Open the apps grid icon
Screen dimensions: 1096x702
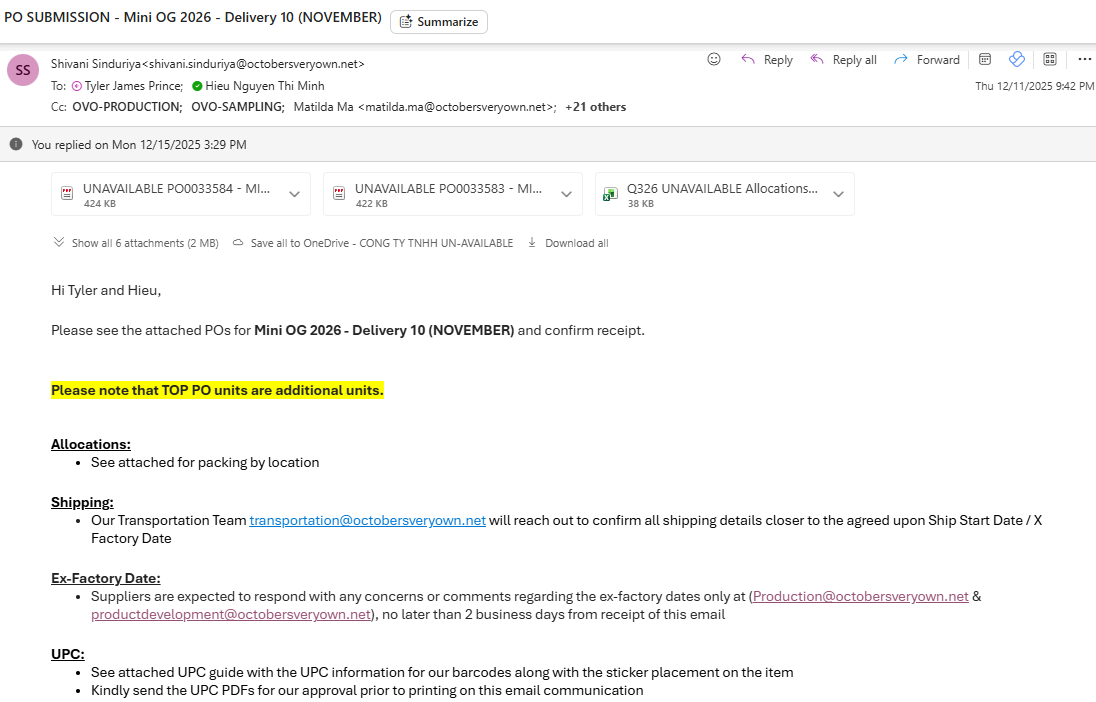[1050, 59]
